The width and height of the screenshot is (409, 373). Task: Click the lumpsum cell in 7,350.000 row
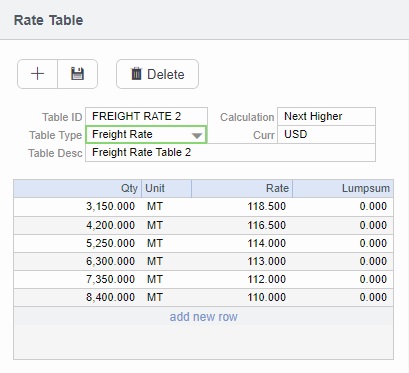pos(343,279)
